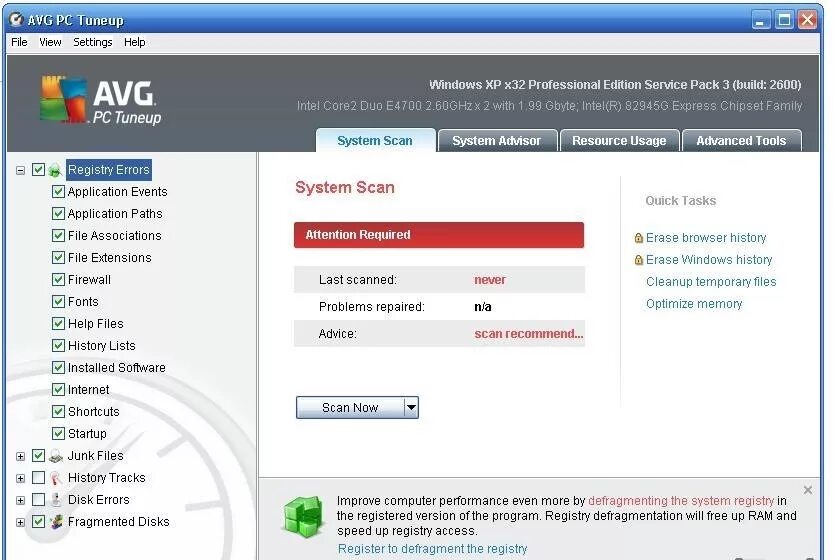Uncheck the Firewall checkbox
Screen dimensions: 834x560
[x=59, y=280]
